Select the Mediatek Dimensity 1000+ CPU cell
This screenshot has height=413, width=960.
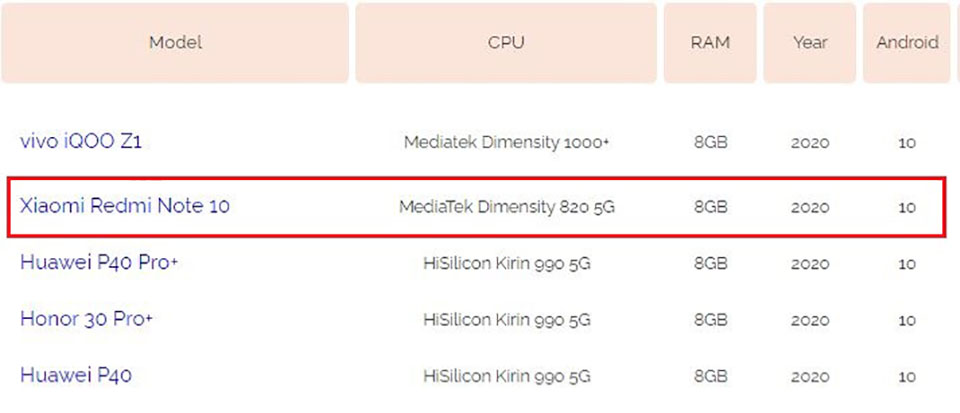coord(506,143)
